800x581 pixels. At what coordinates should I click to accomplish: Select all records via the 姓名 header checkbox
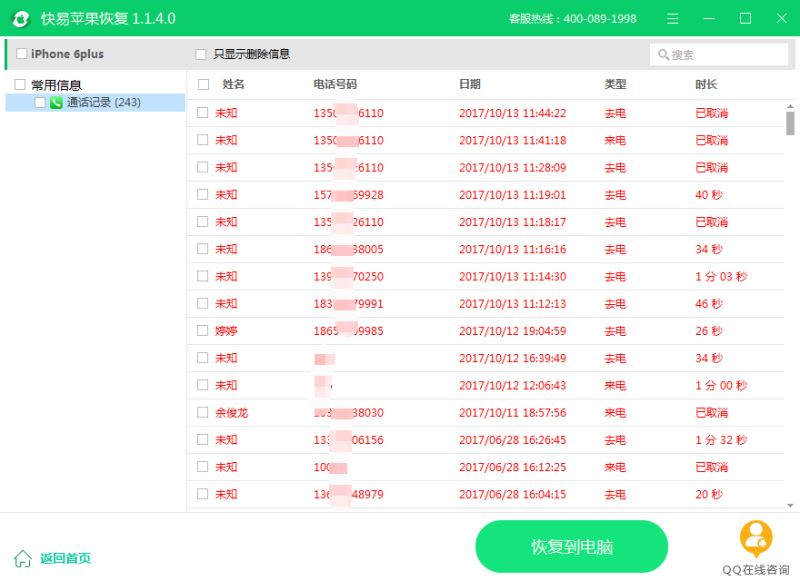coord(204,83)
